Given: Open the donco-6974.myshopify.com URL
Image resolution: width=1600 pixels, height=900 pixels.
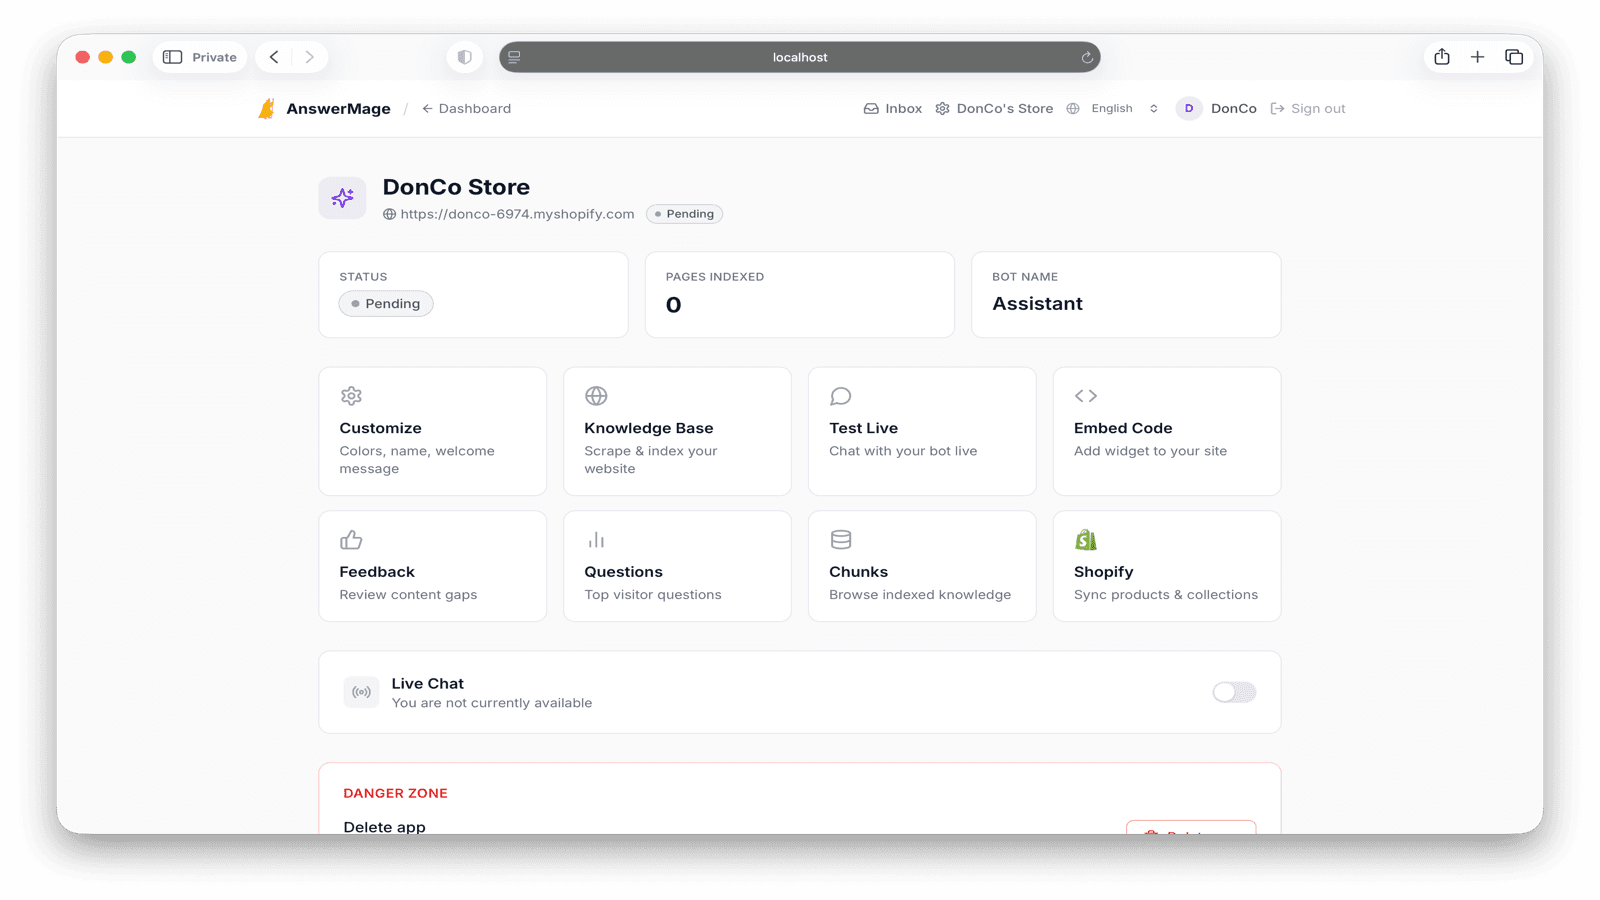Looking at the screenshot, I should (x=517, y=214).
